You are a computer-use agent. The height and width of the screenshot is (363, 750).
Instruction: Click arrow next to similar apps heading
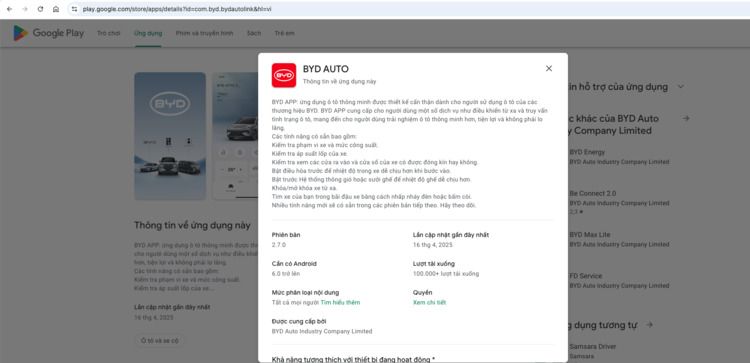649,325
